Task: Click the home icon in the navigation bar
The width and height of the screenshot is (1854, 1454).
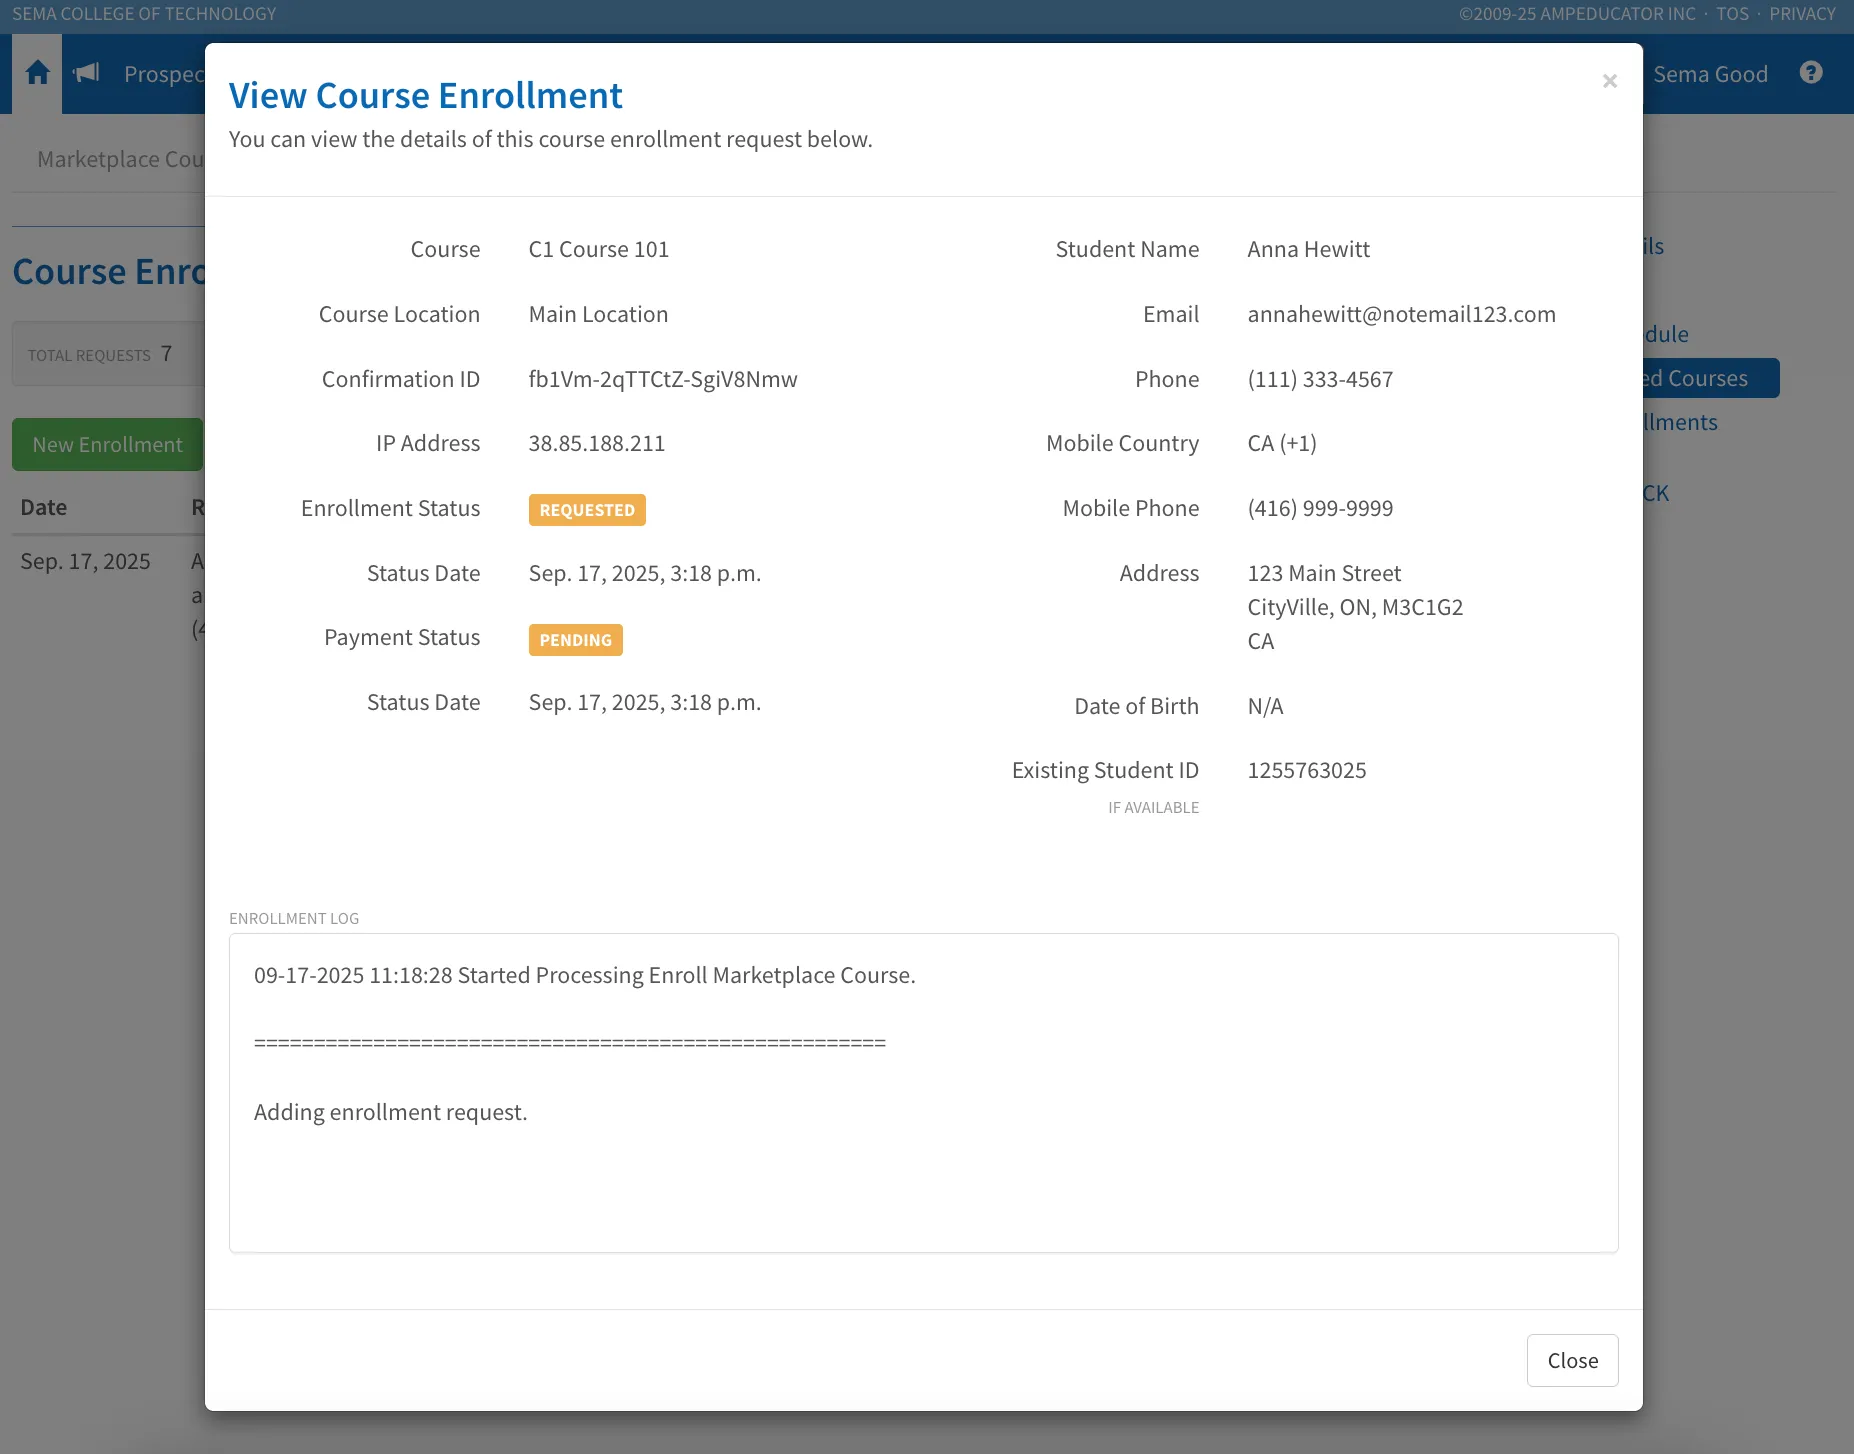Action: (x=37, y=73)
